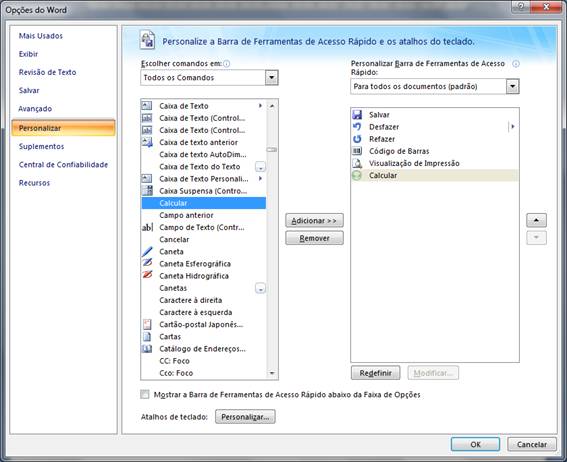Select Caixa de texto AutoDim... command
The image size is (567, 462).
coord(204,154)
